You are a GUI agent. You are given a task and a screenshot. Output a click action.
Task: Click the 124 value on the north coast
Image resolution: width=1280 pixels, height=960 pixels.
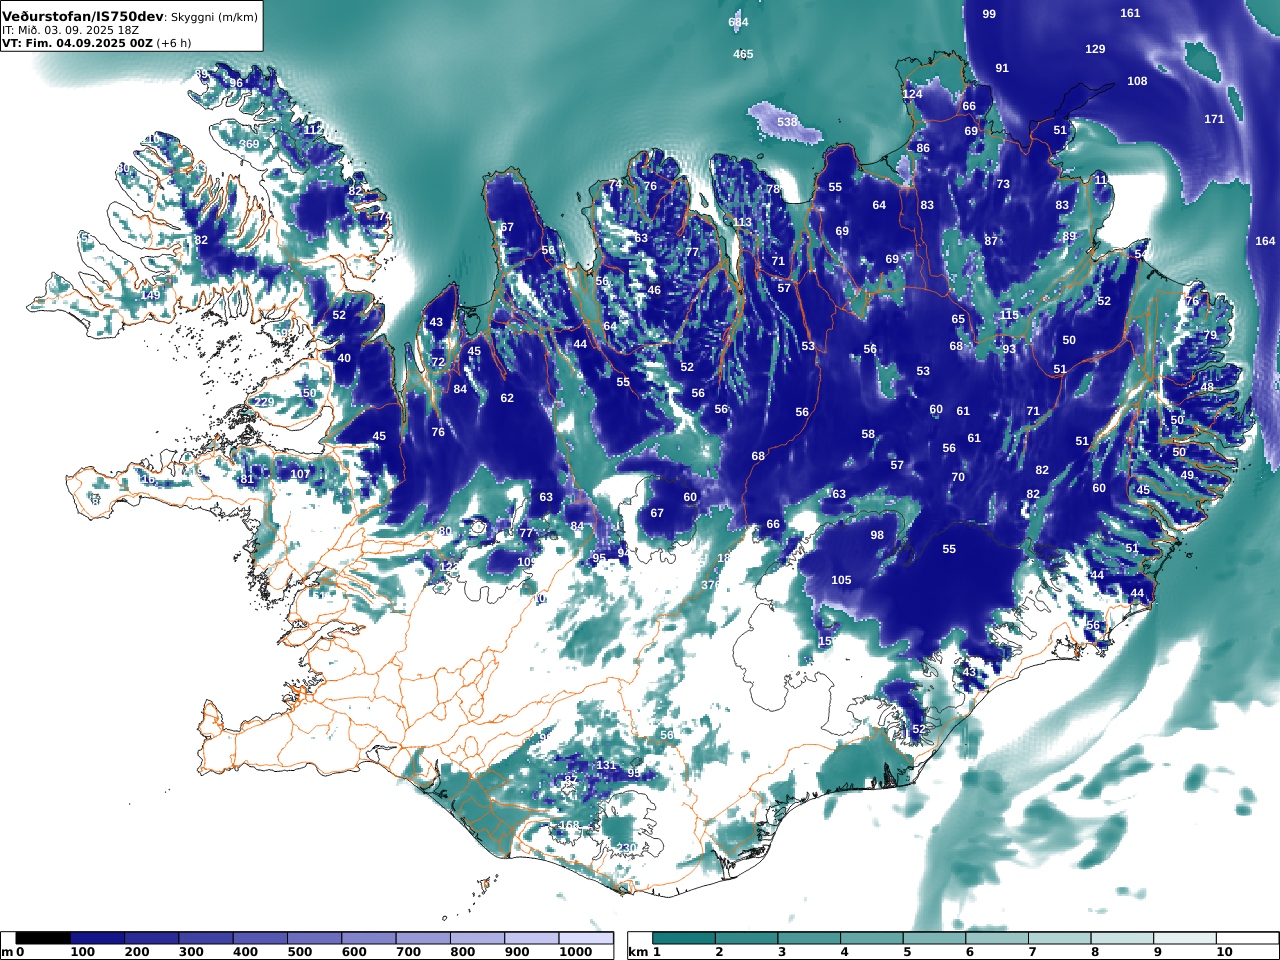click(x=912, y=94)
